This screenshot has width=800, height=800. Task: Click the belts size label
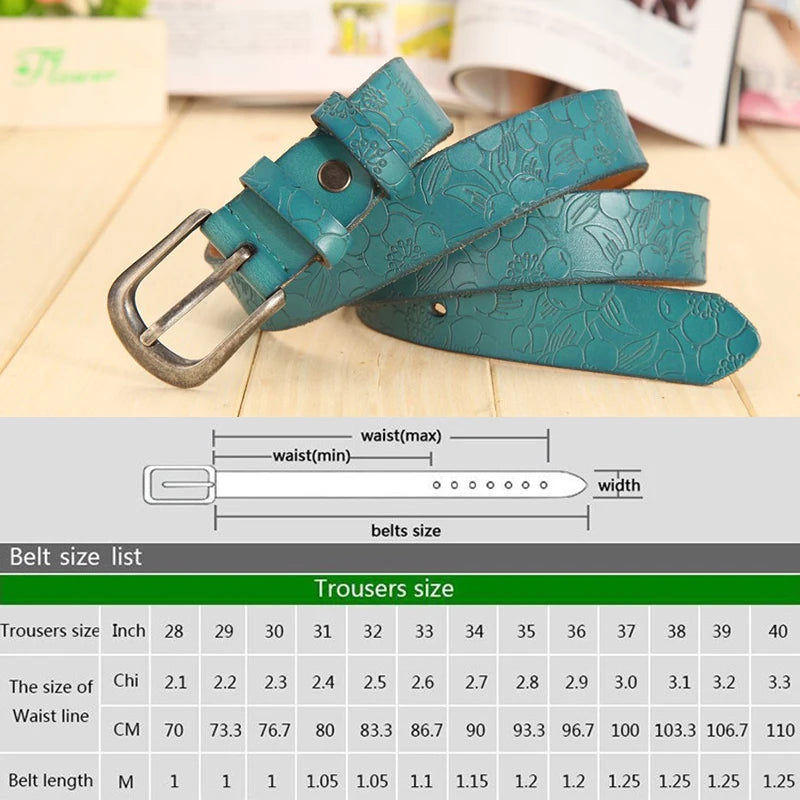pos(406,531)
